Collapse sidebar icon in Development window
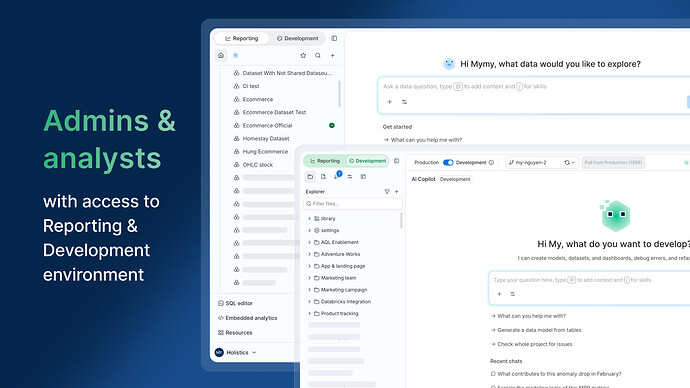Viewport: 690px width, 388px height. [x=396, y=161]
